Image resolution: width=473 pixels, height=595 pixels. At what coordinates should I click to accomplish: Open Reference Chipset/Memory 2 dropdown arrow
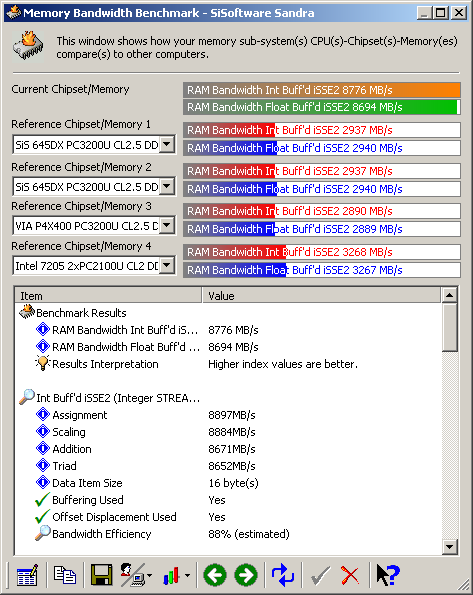click(x=167, y=186)
